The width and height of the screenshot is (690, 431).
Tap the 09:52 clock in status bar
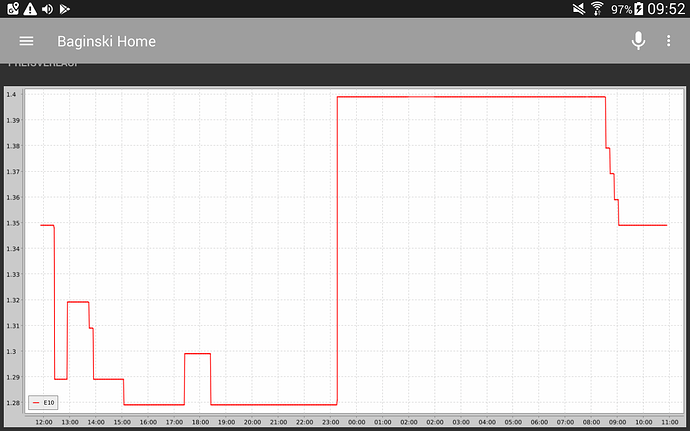666,9
